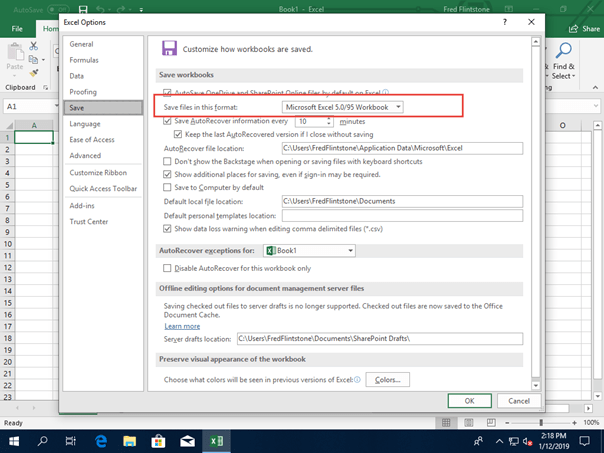This screenshot has width=604, height=453.
Task: Open File Explorer from the taskbar
Action: pos(130,441)
